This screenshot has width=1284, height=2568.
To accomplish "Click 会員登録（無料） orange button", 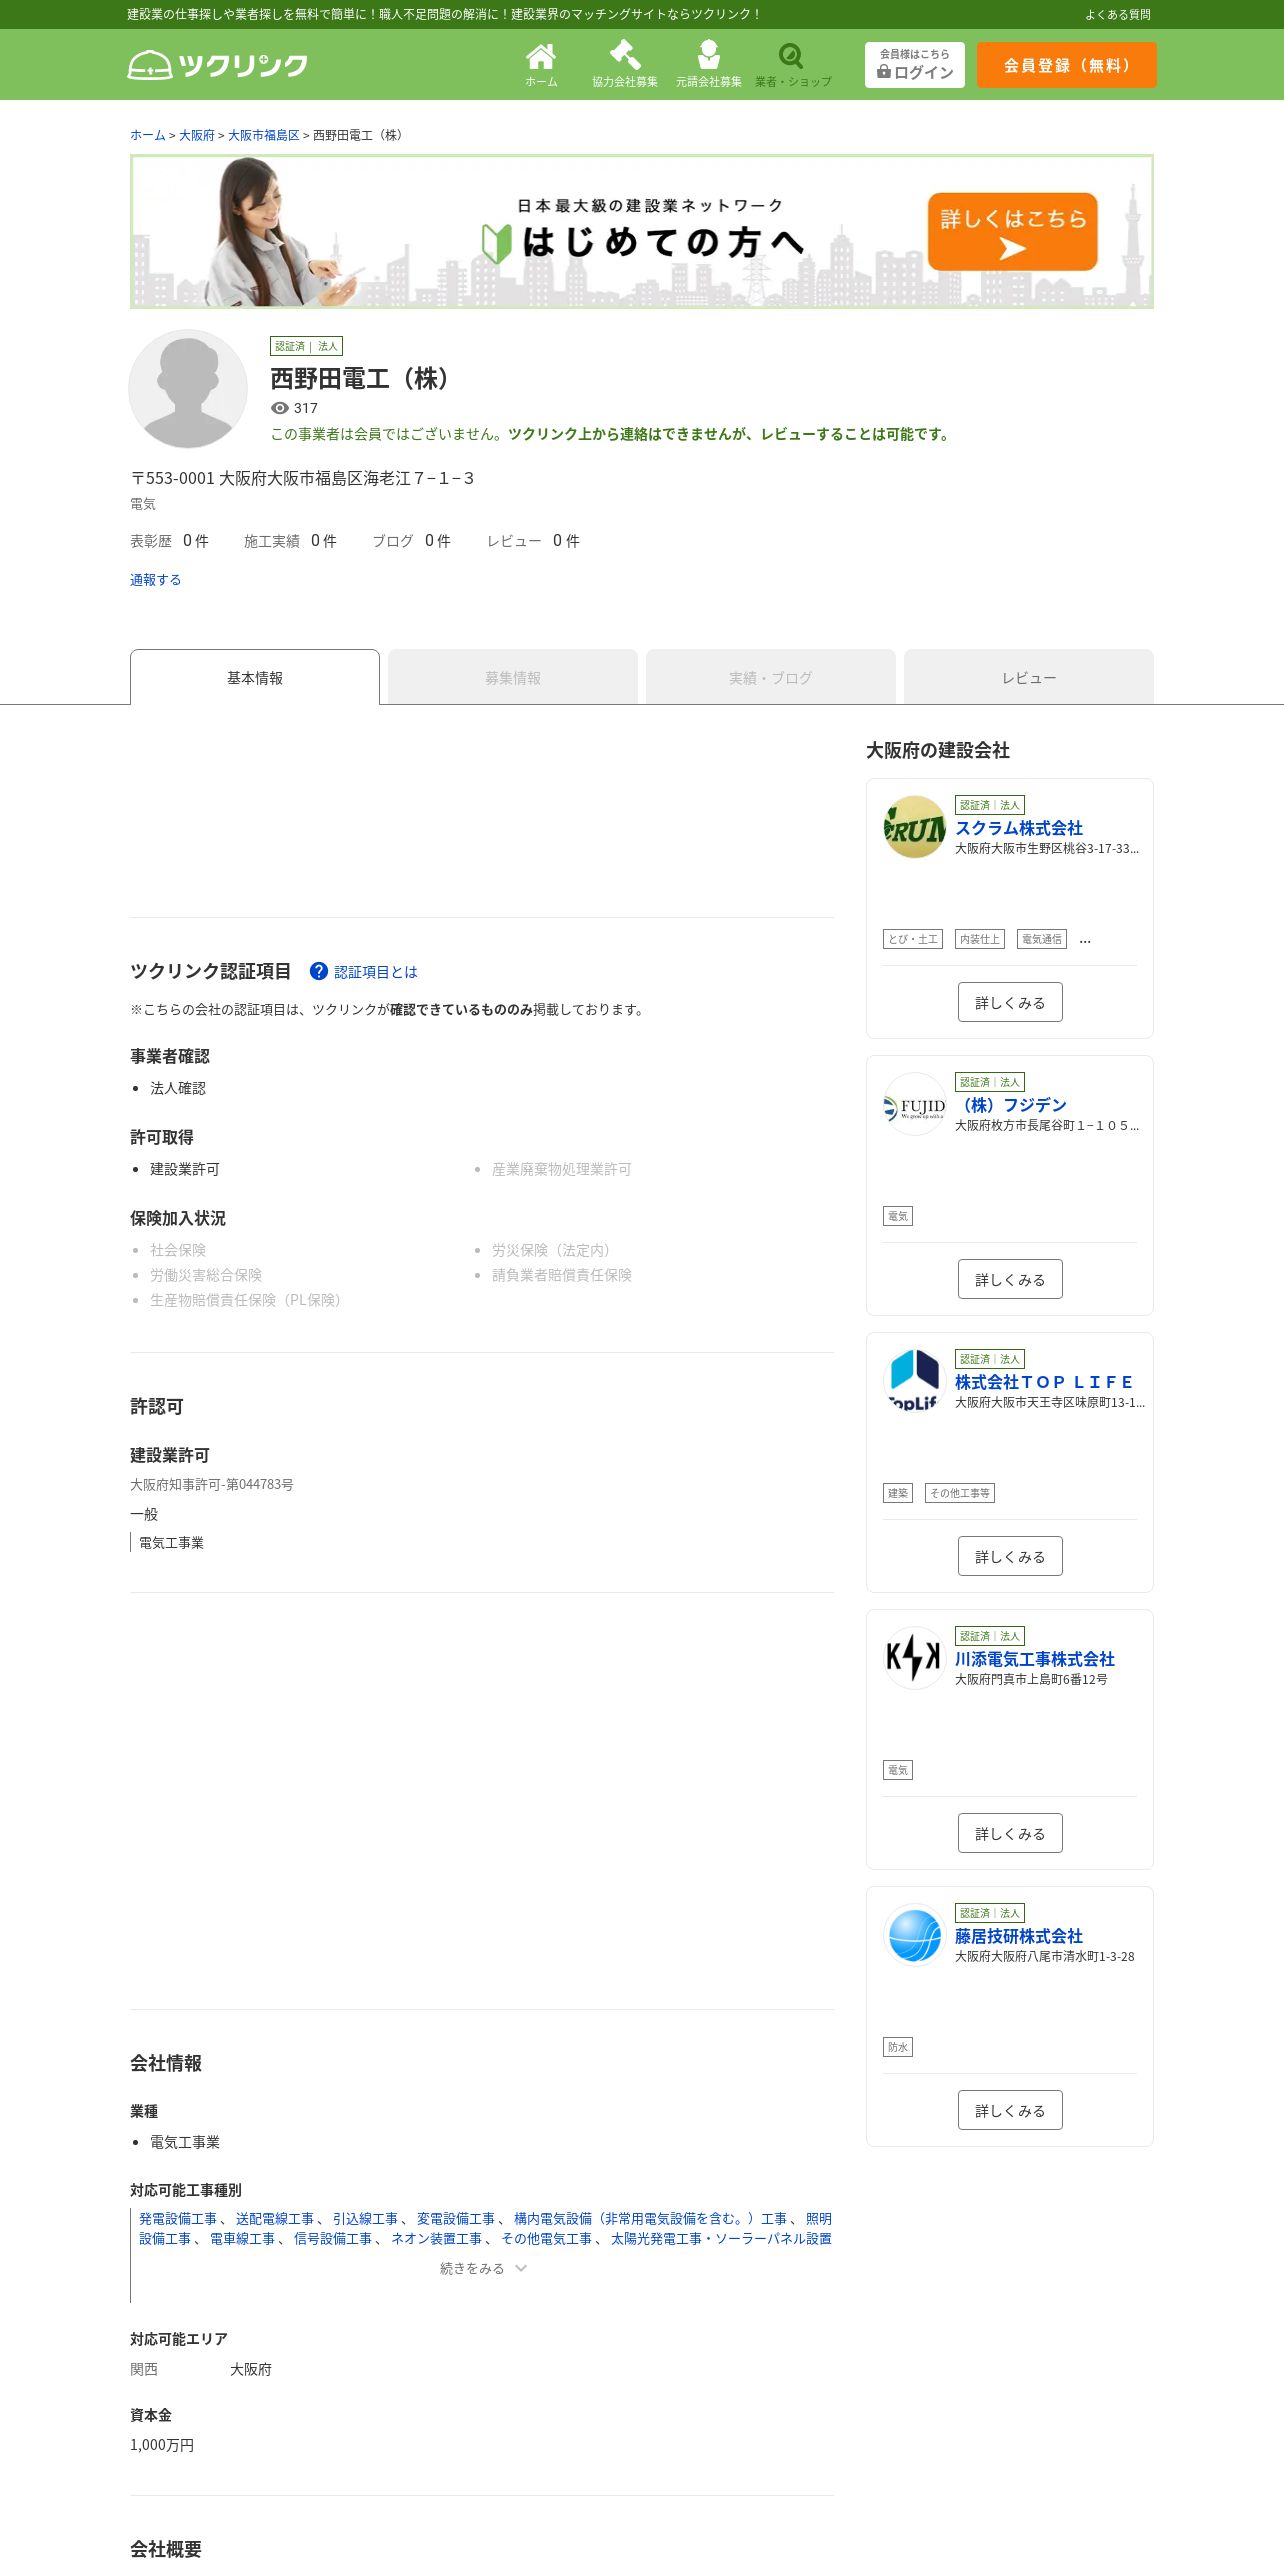I will 1067,65.
